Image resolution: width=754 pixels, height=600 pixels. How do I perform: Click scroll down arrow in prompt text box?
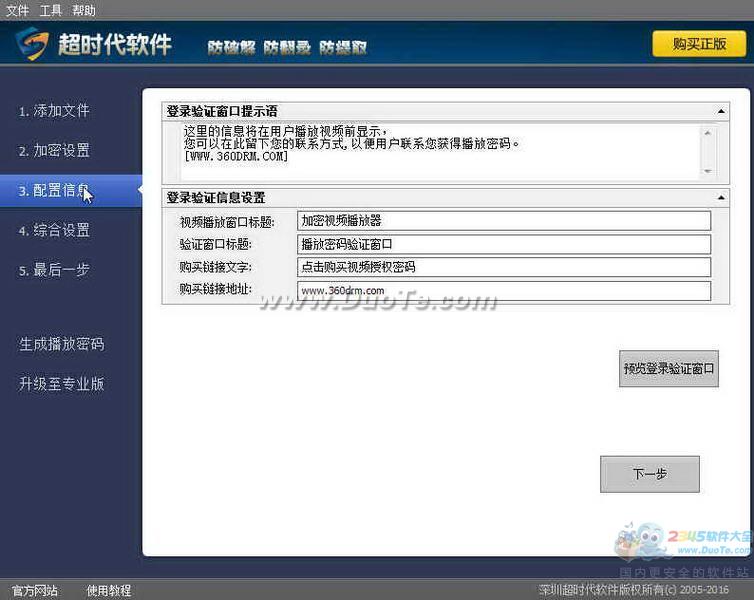pyautogui.click(x=708, y=171)
